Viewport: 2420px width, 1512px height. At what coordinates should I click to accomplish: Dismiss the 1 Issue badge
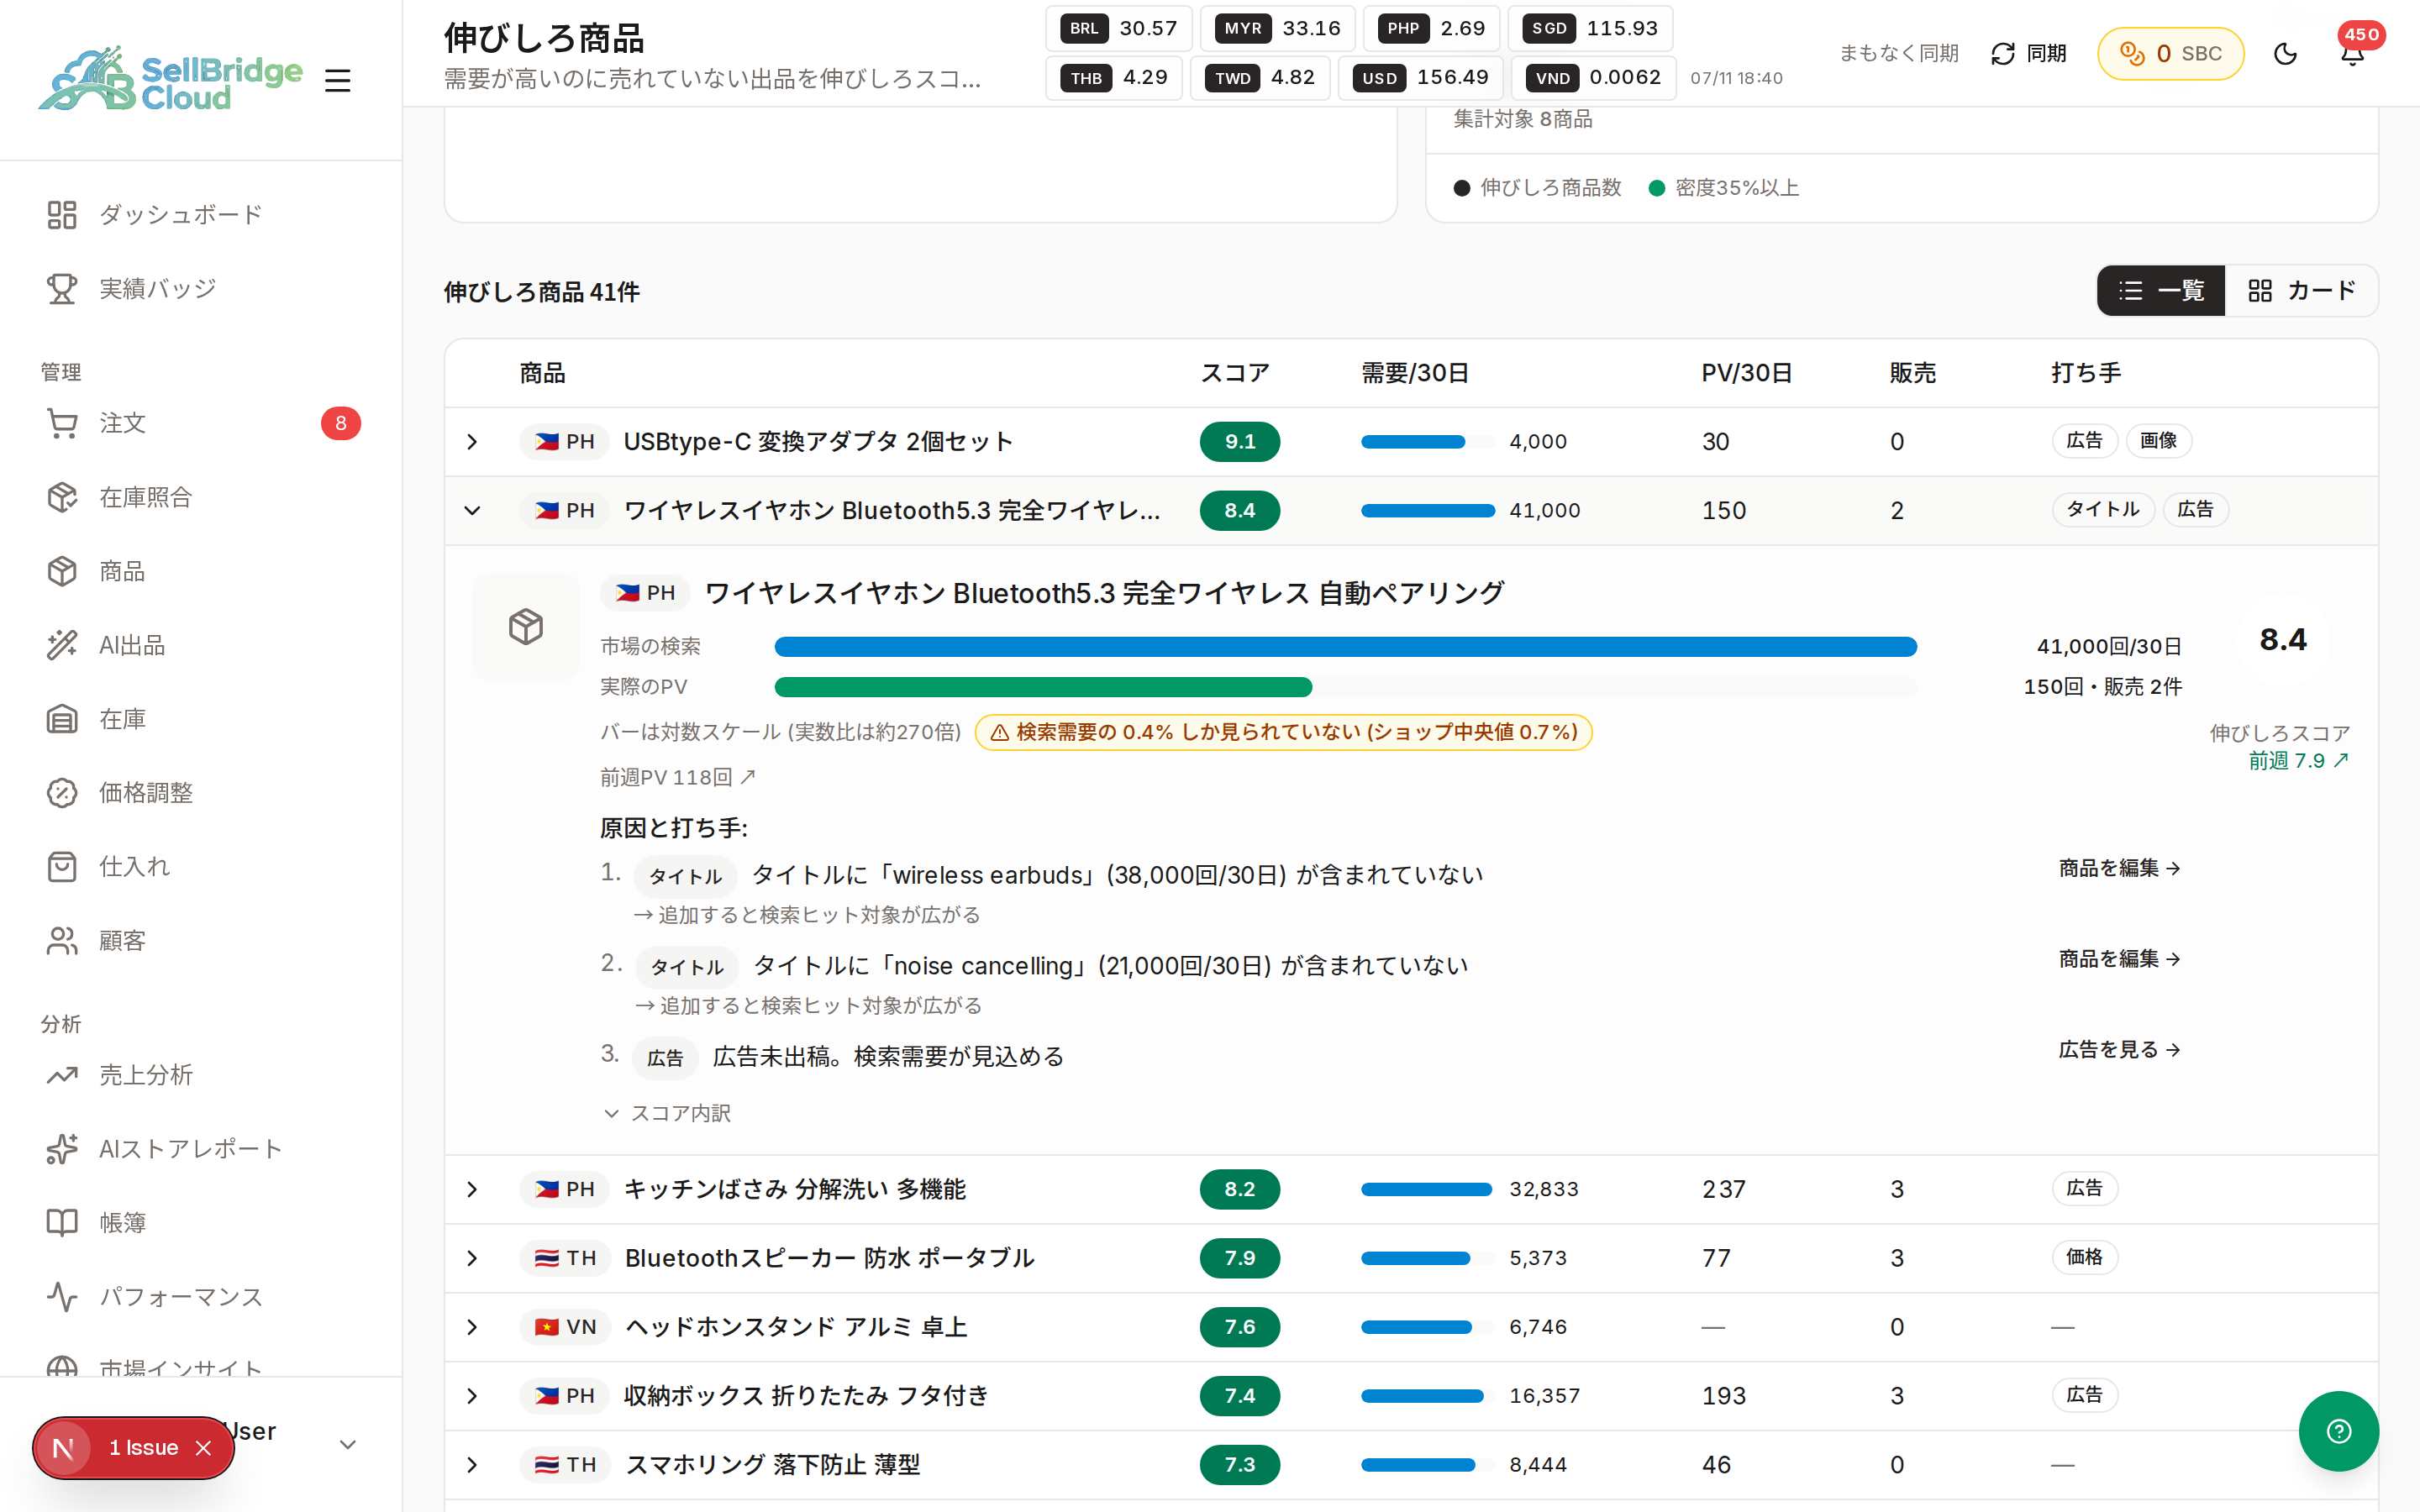point(204,1448)
